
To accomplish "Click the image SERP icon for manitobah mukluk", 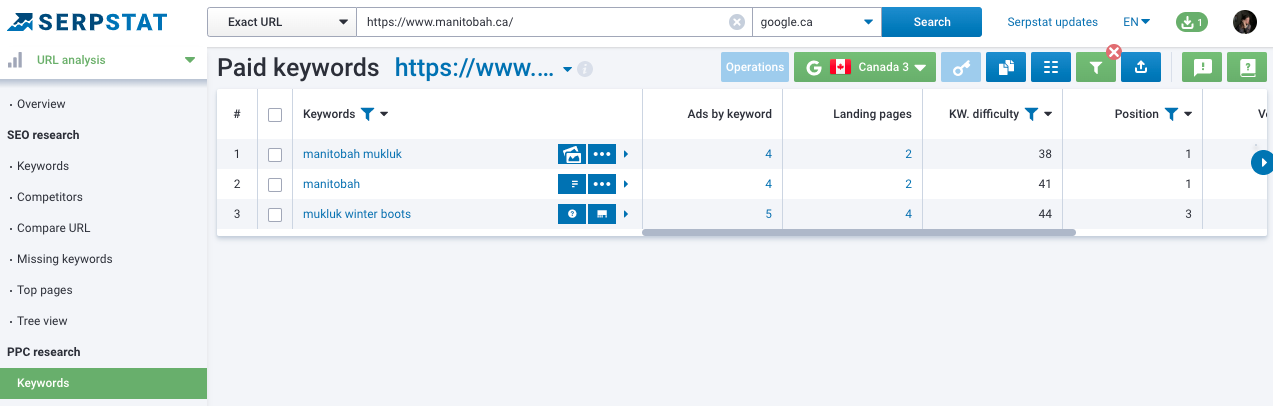I will click(x=572, y=154).
